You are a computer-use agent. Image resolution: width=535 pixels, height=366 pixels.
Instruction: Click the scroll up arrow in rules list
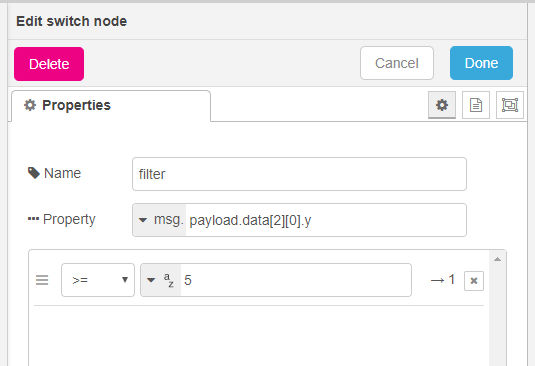[x=497, y=260]
